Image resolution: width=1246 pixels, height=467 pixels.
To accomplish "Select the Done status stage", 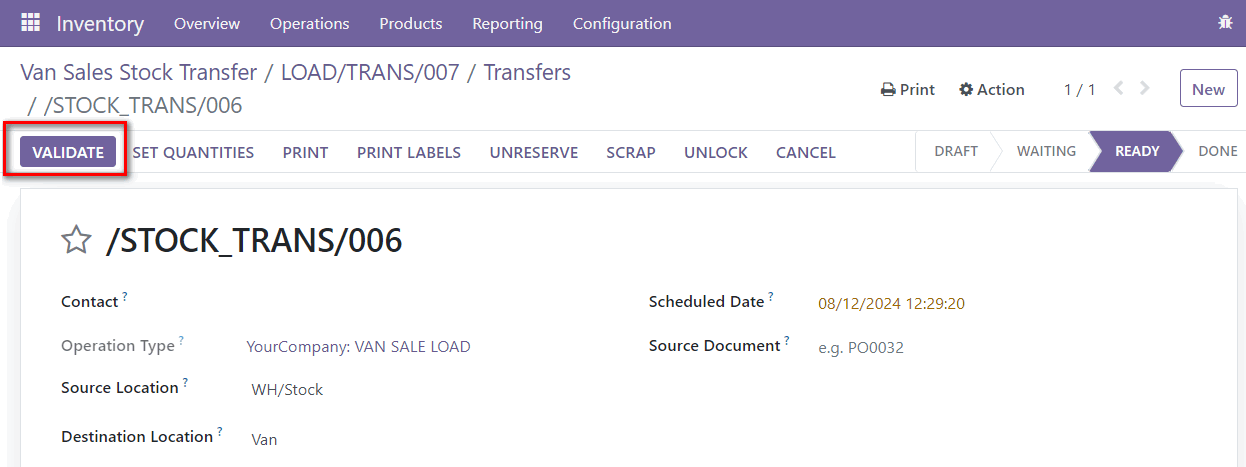I will 1217,151.
